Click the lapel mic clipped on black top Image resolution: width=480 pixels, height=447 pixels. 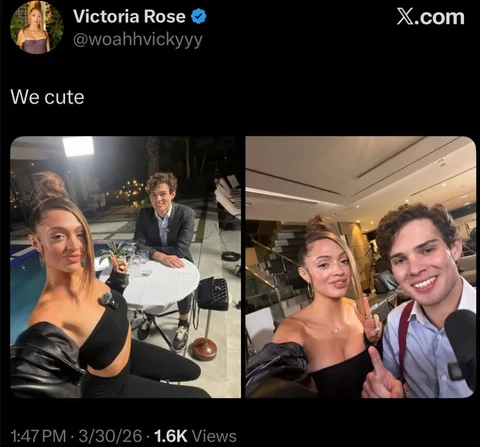click(x=108, y=300)
